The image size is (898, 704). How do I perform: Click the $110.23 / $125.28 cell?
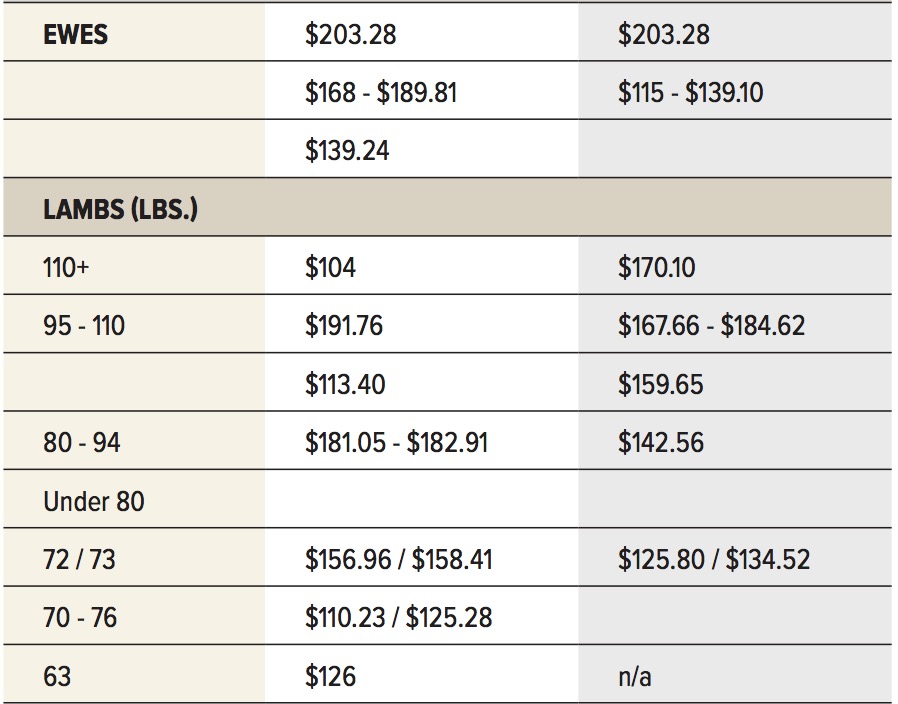(x=399, y=618)
